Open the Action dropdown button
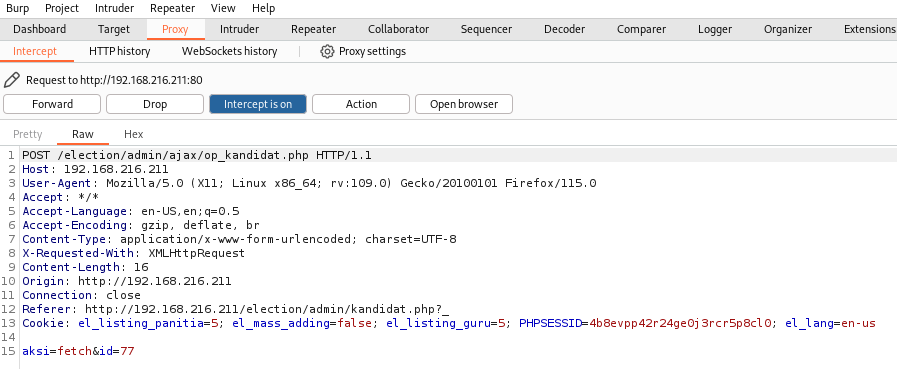 pos(361,104)
